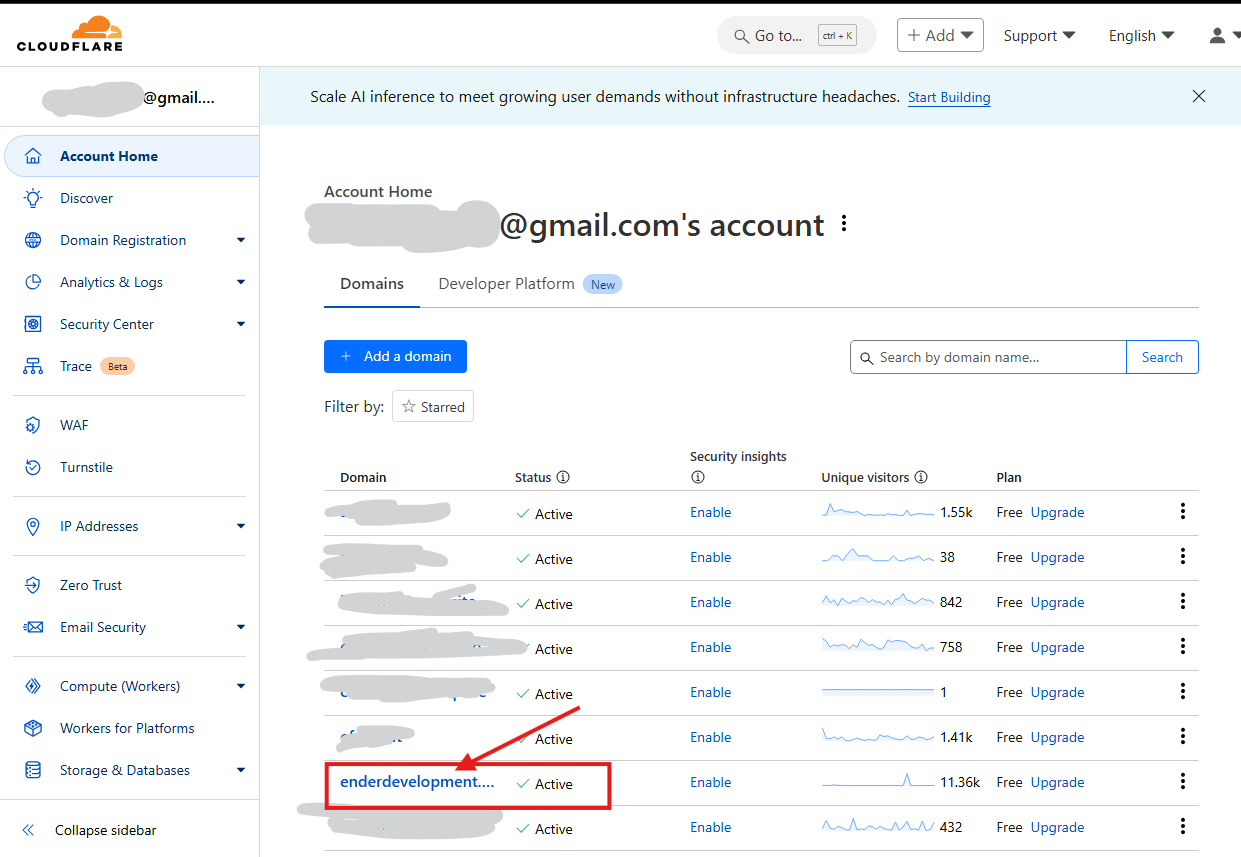Open account options three-dot menu

(x=844, y=224)
